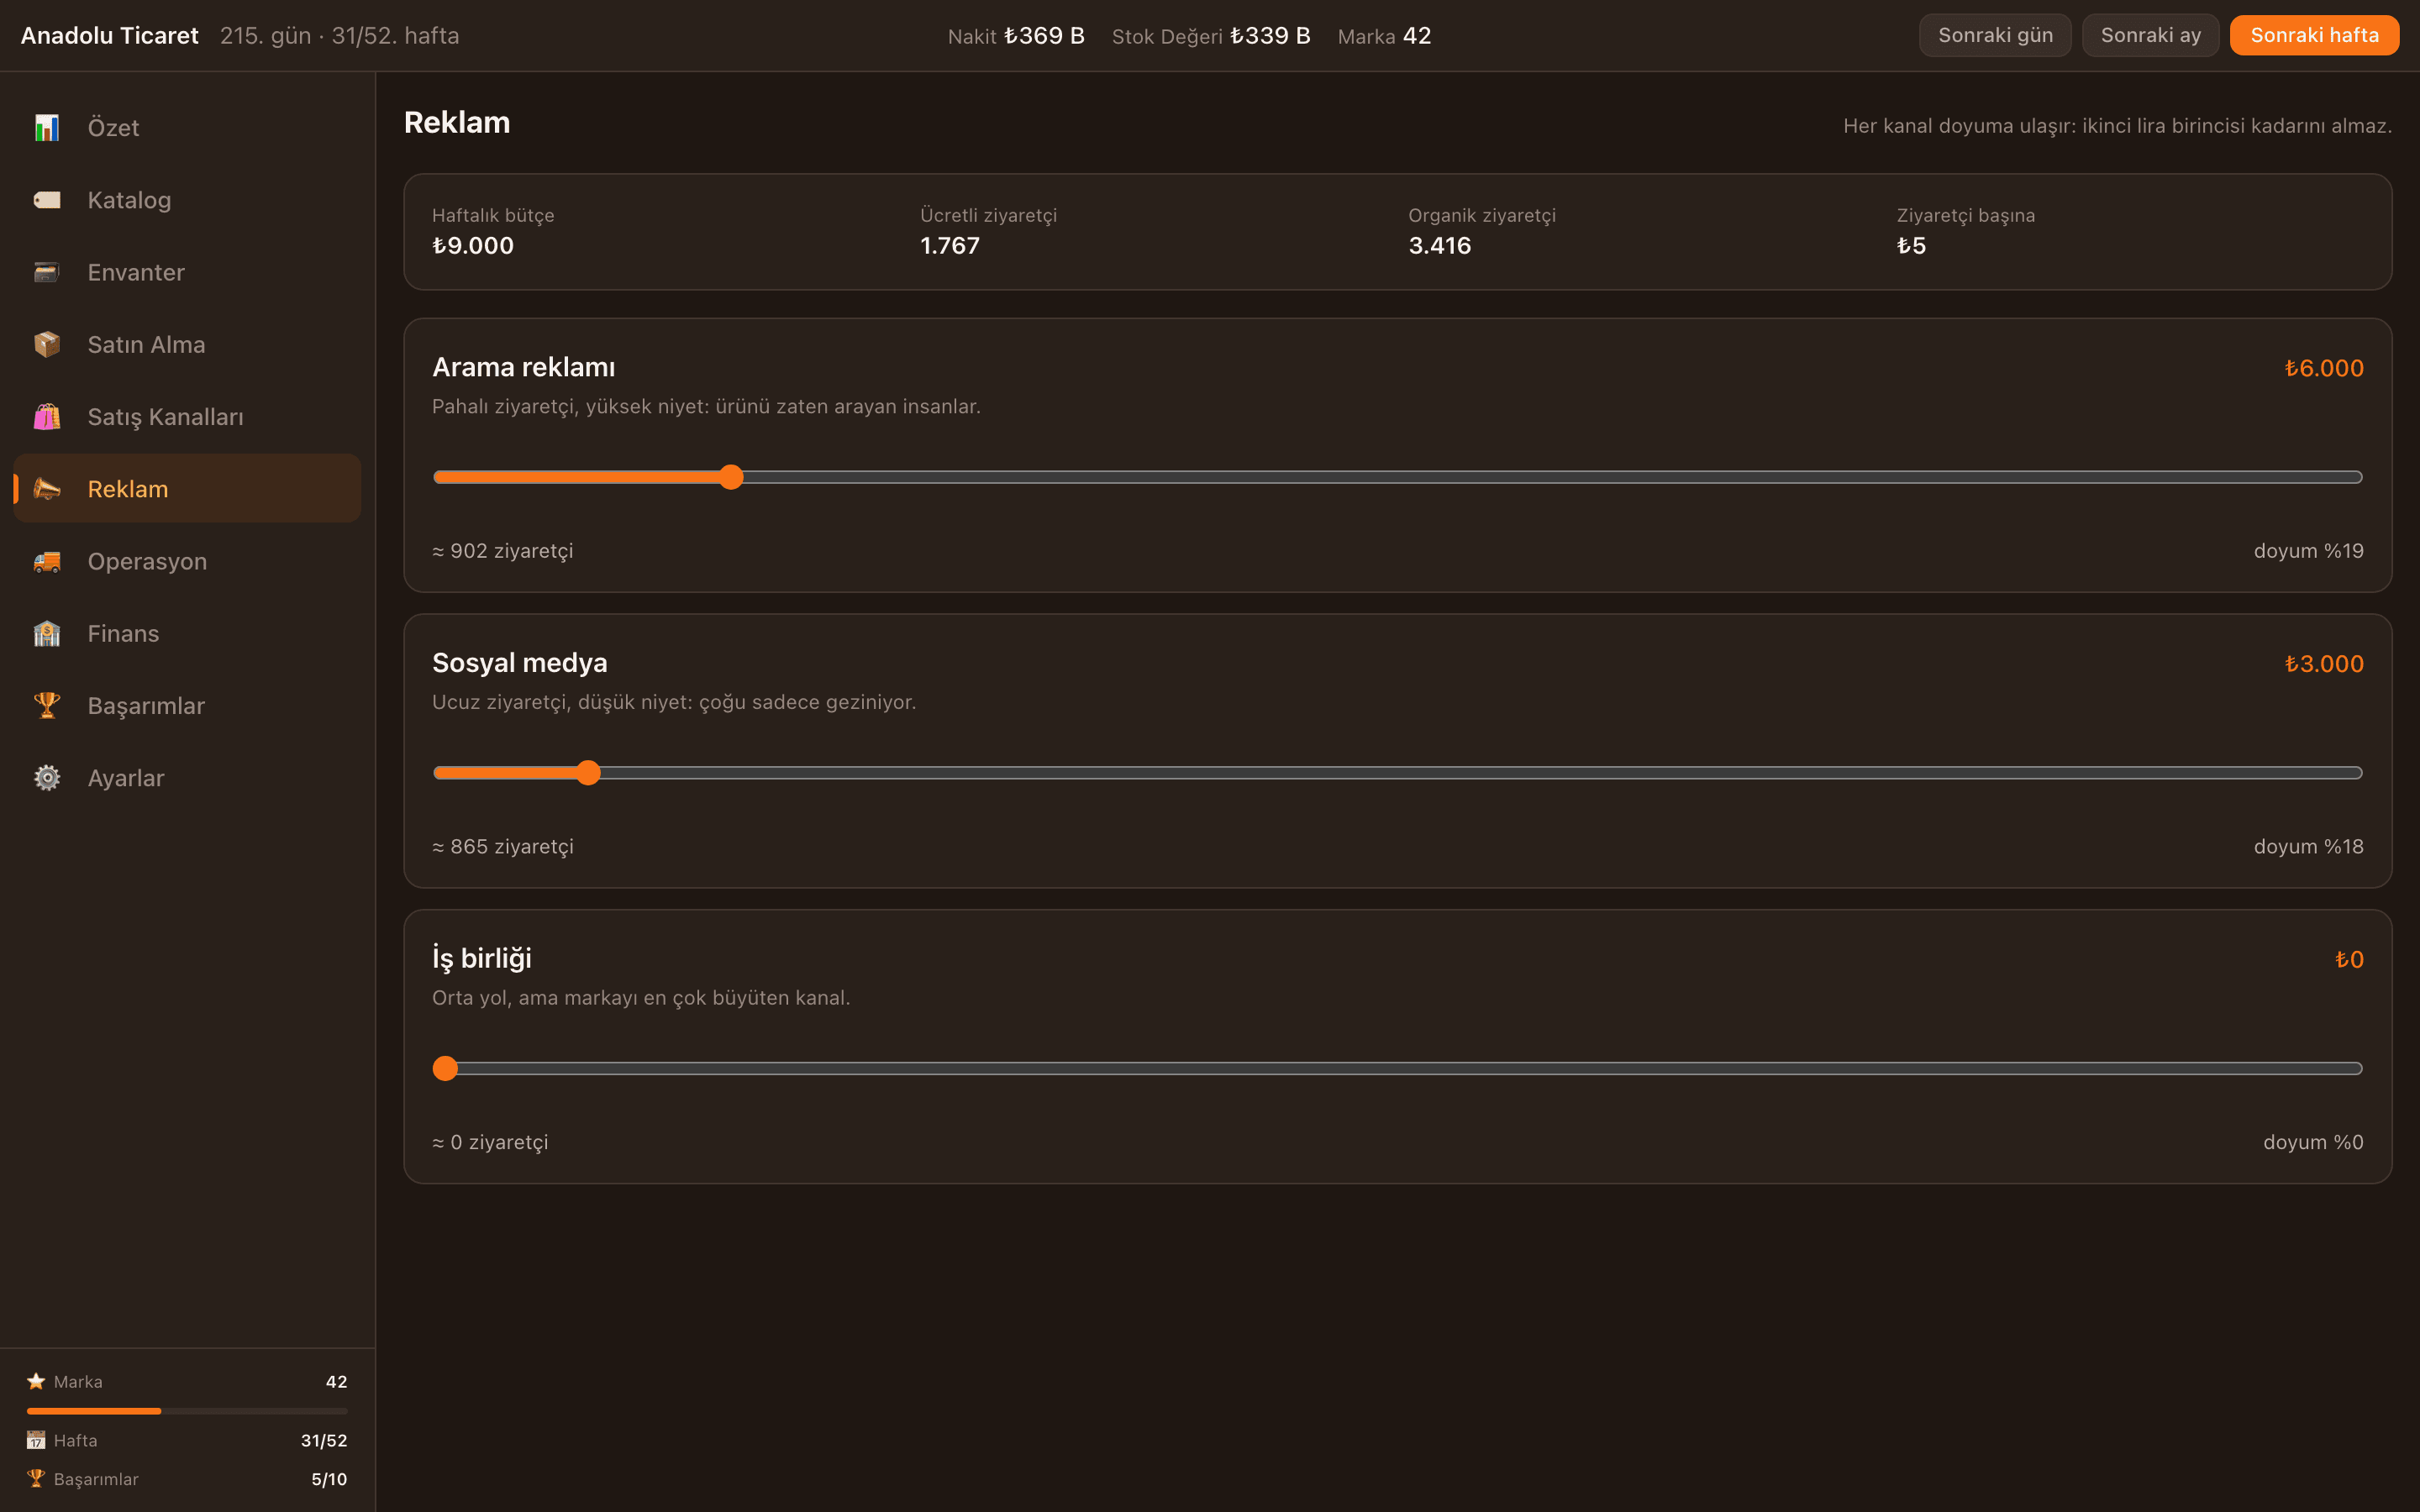Click the '≈ 902 ziyaretçi' estimate

coord(503,551)
